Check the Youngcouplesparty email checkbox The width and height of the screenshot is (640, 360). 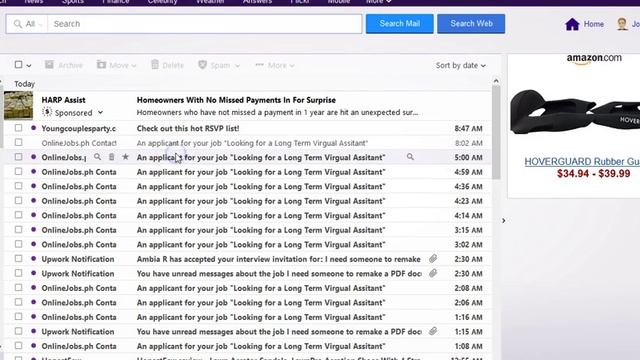coord(18,128)
